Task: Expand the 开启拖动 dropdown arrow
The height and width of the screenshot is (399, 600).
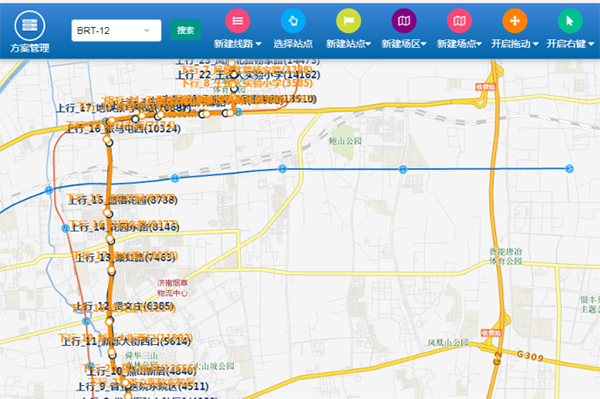Action: [536, 44]
